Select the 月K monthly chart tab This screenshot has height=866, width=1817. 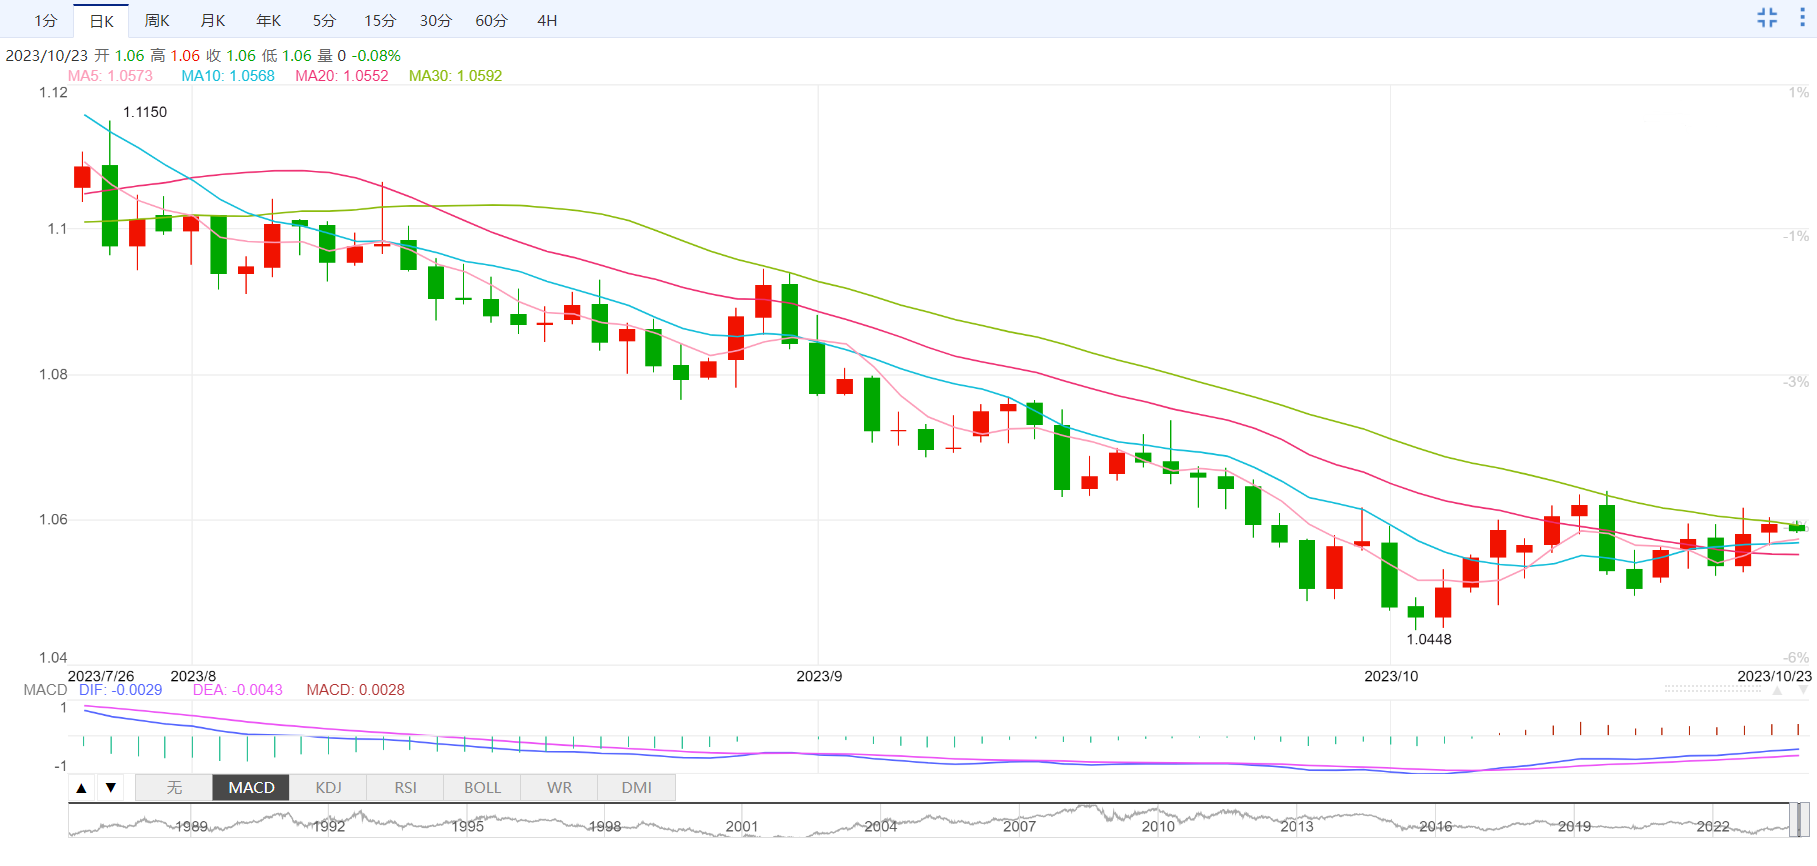pyautogui.click(x=213, y=21)
